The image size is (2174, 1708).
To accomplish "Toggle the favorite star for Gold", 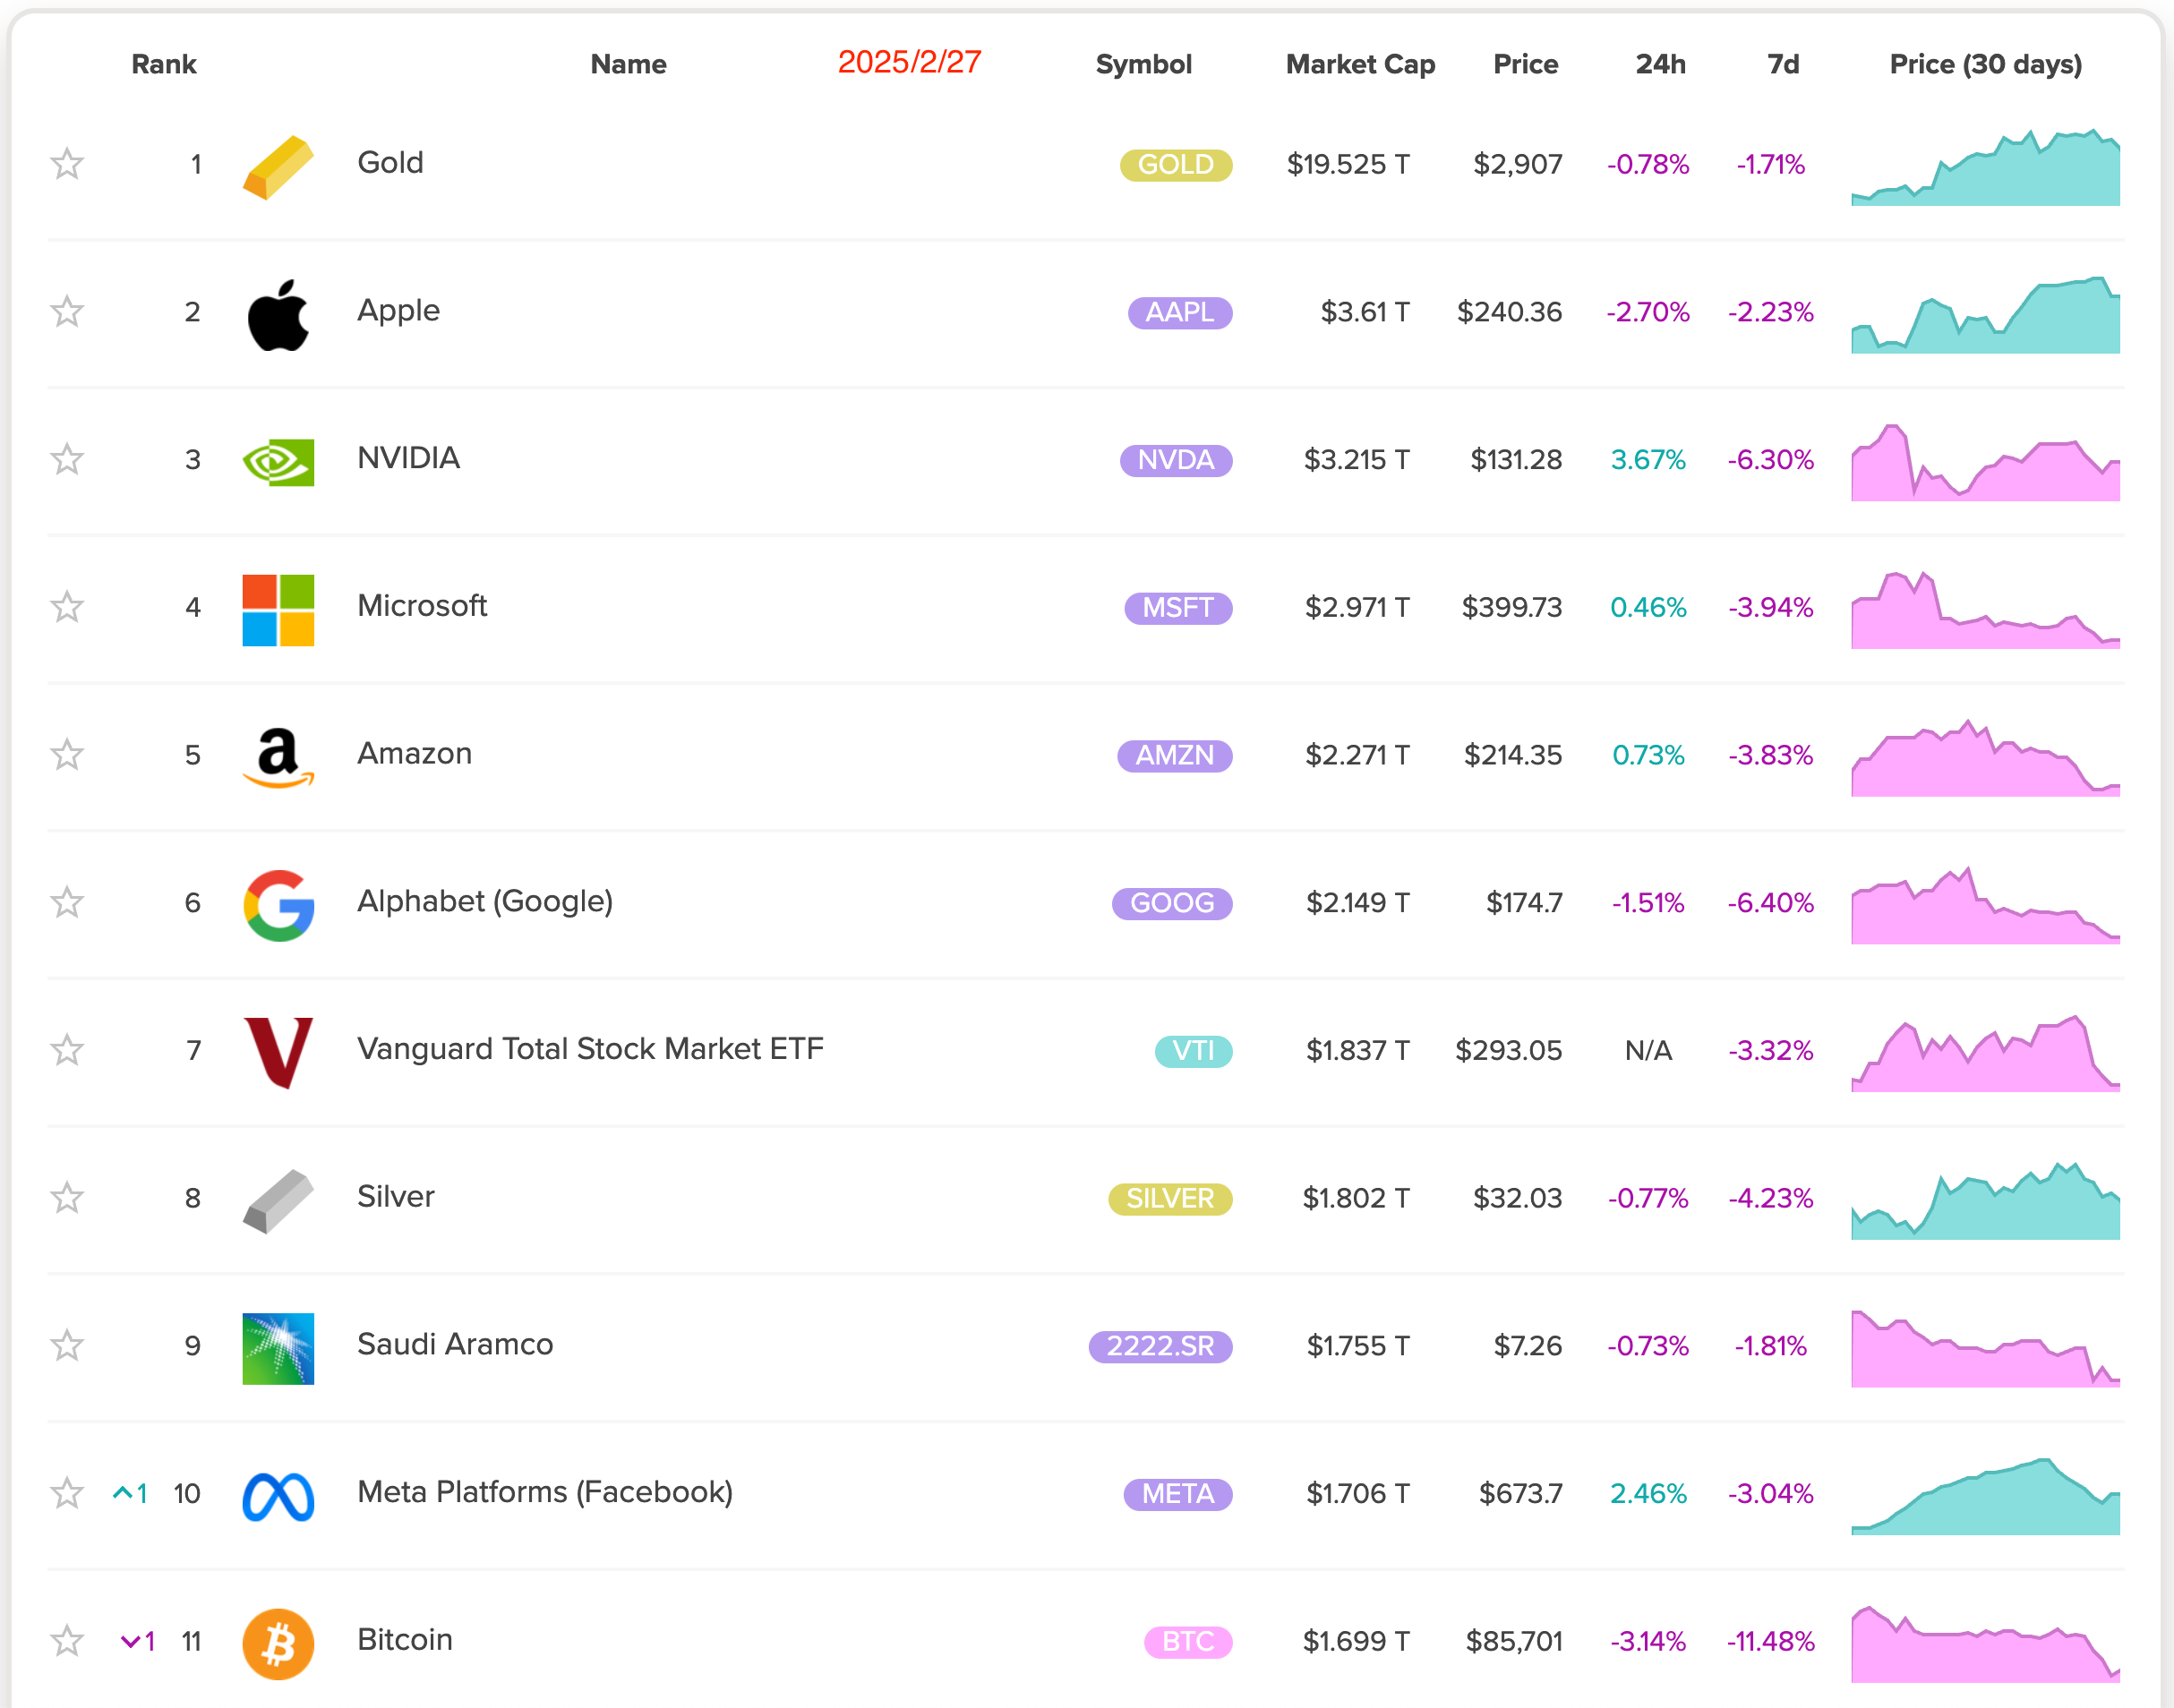I will 67,164.
